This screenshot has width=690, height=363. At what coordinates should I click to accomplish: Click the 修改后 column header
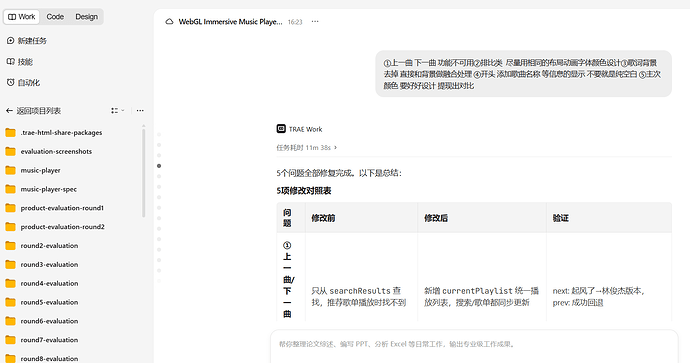pos(482,218)
